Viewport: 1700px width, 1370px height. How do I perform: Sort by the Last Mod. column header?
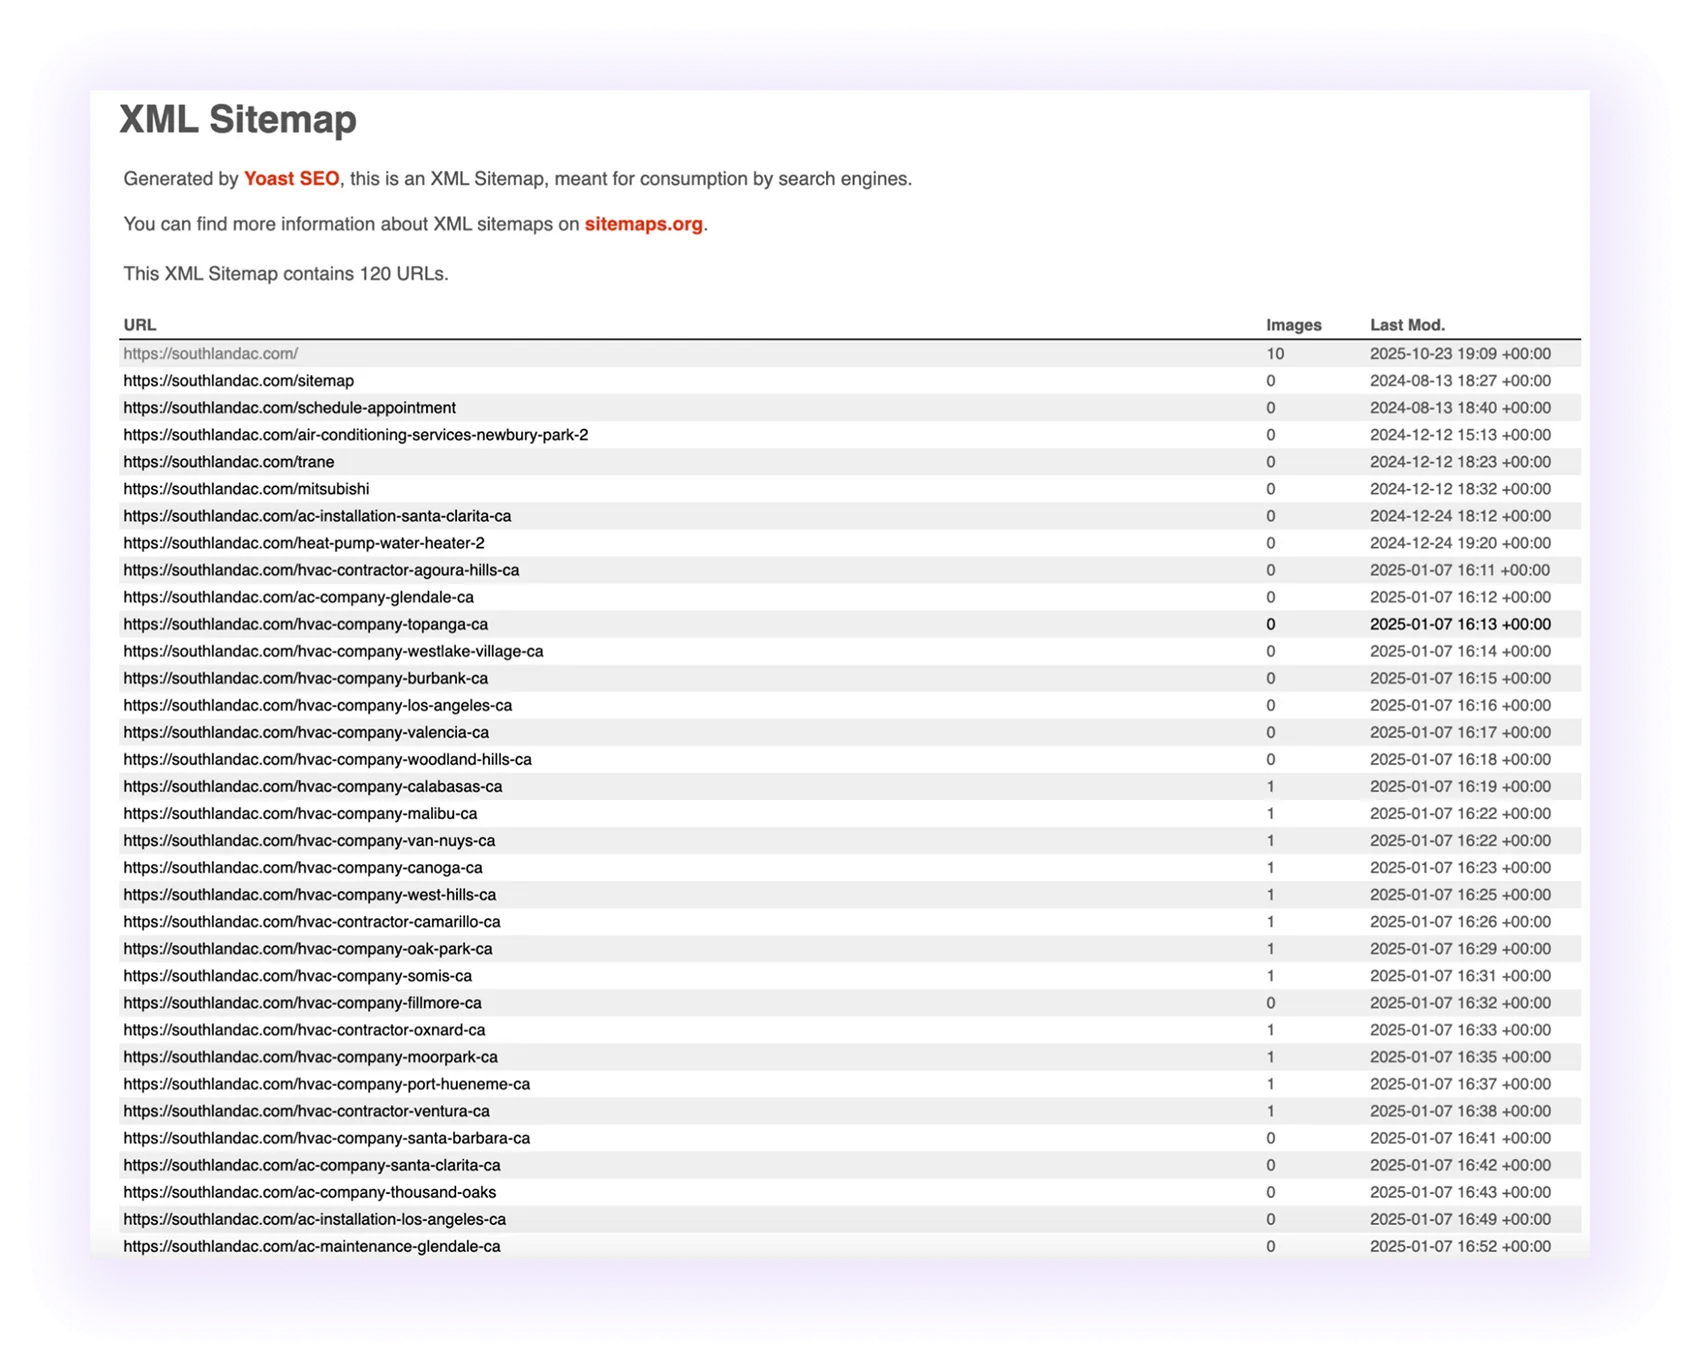click(1408, 324)
